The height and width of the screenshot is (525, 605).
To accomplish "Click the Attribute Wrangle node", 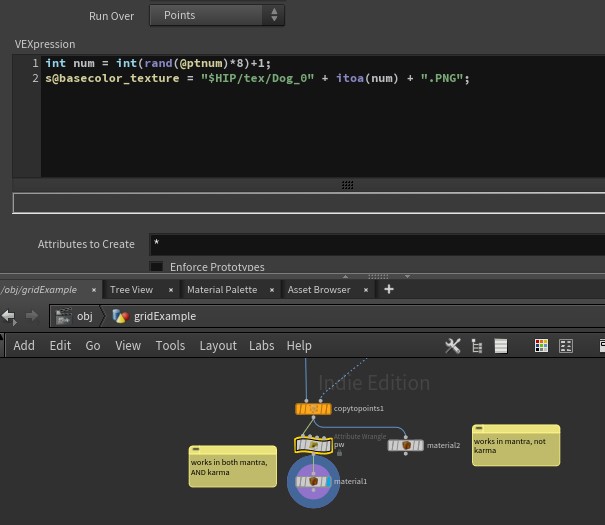I will [313, 444].
